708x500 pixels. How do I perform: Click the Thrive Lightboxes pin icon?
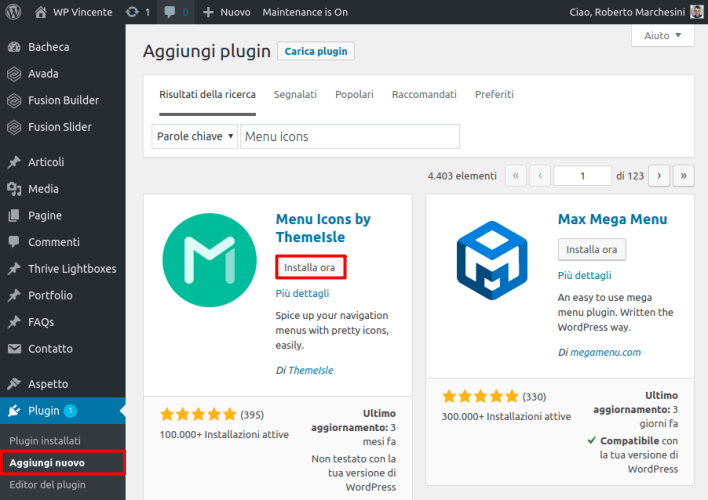[x=14, y=269]
